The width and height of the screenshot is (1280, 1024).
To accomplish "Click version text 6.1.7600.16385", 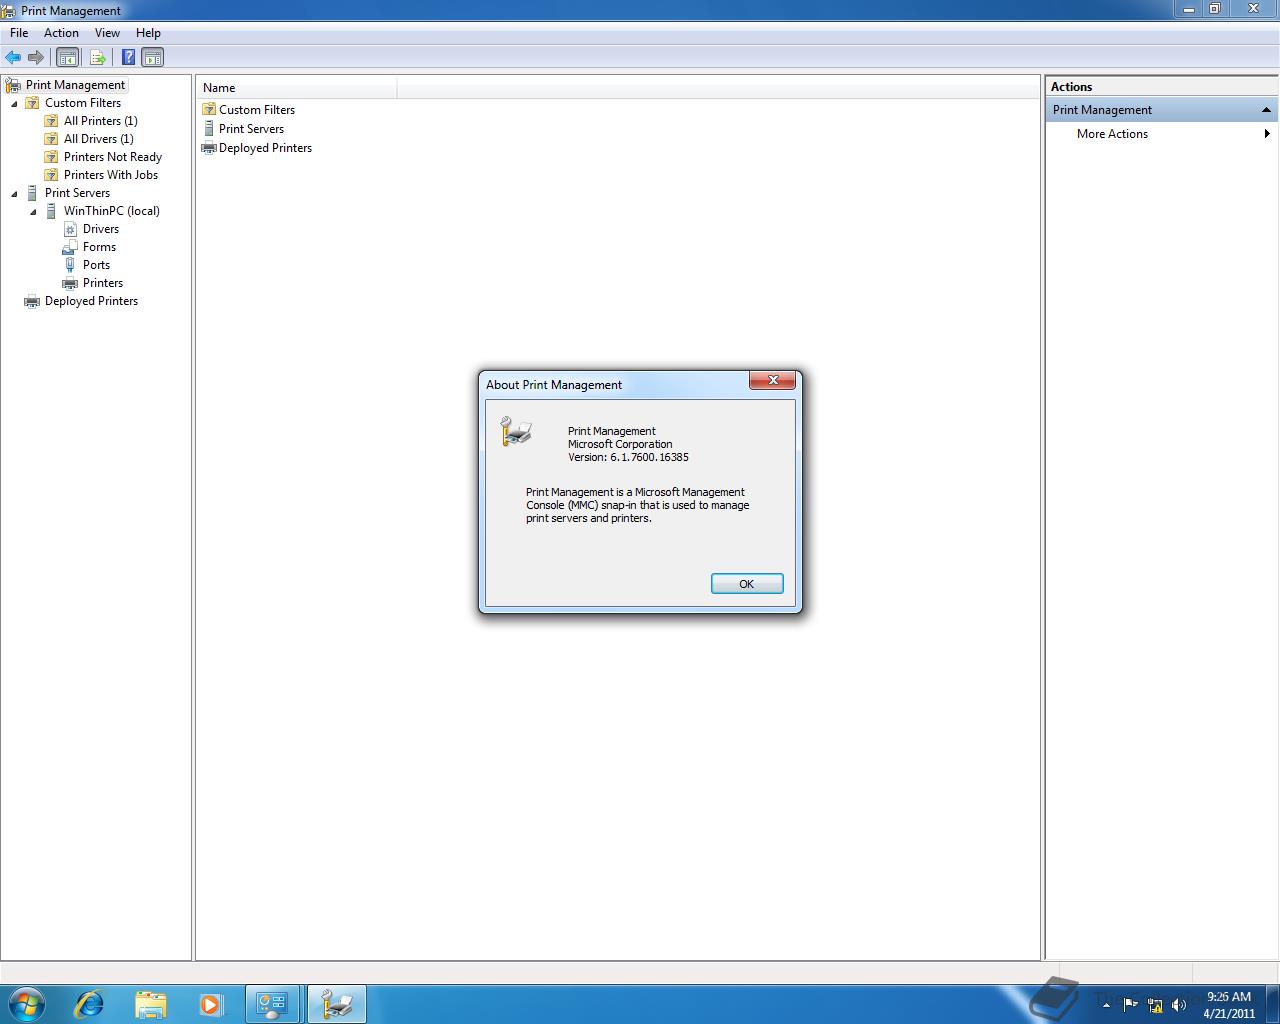I will [649, 457].
